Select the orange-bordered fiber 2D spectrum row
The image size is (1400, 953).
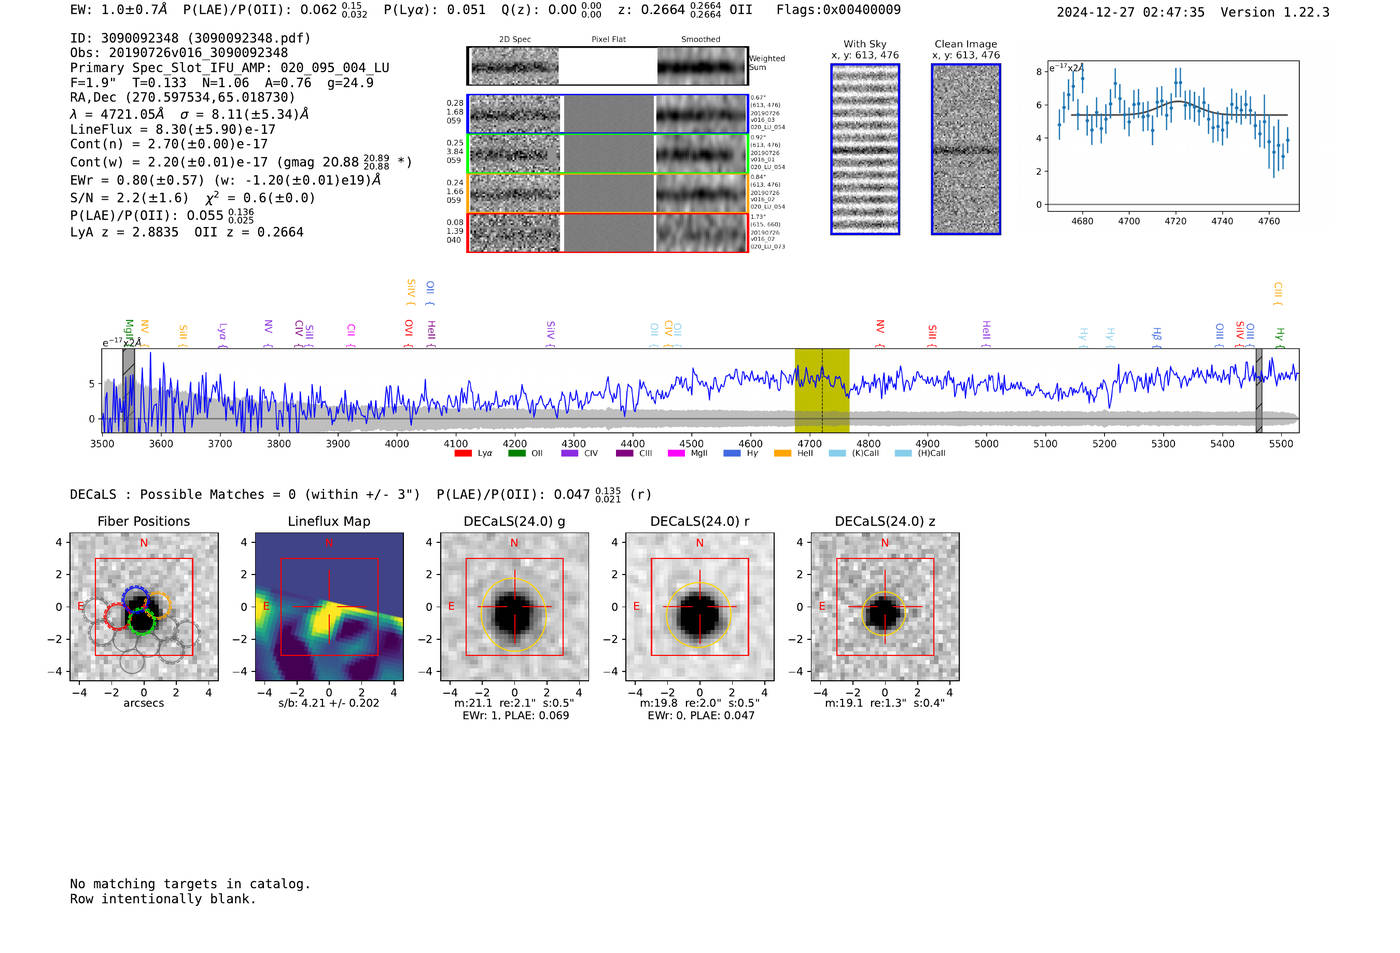608,193
